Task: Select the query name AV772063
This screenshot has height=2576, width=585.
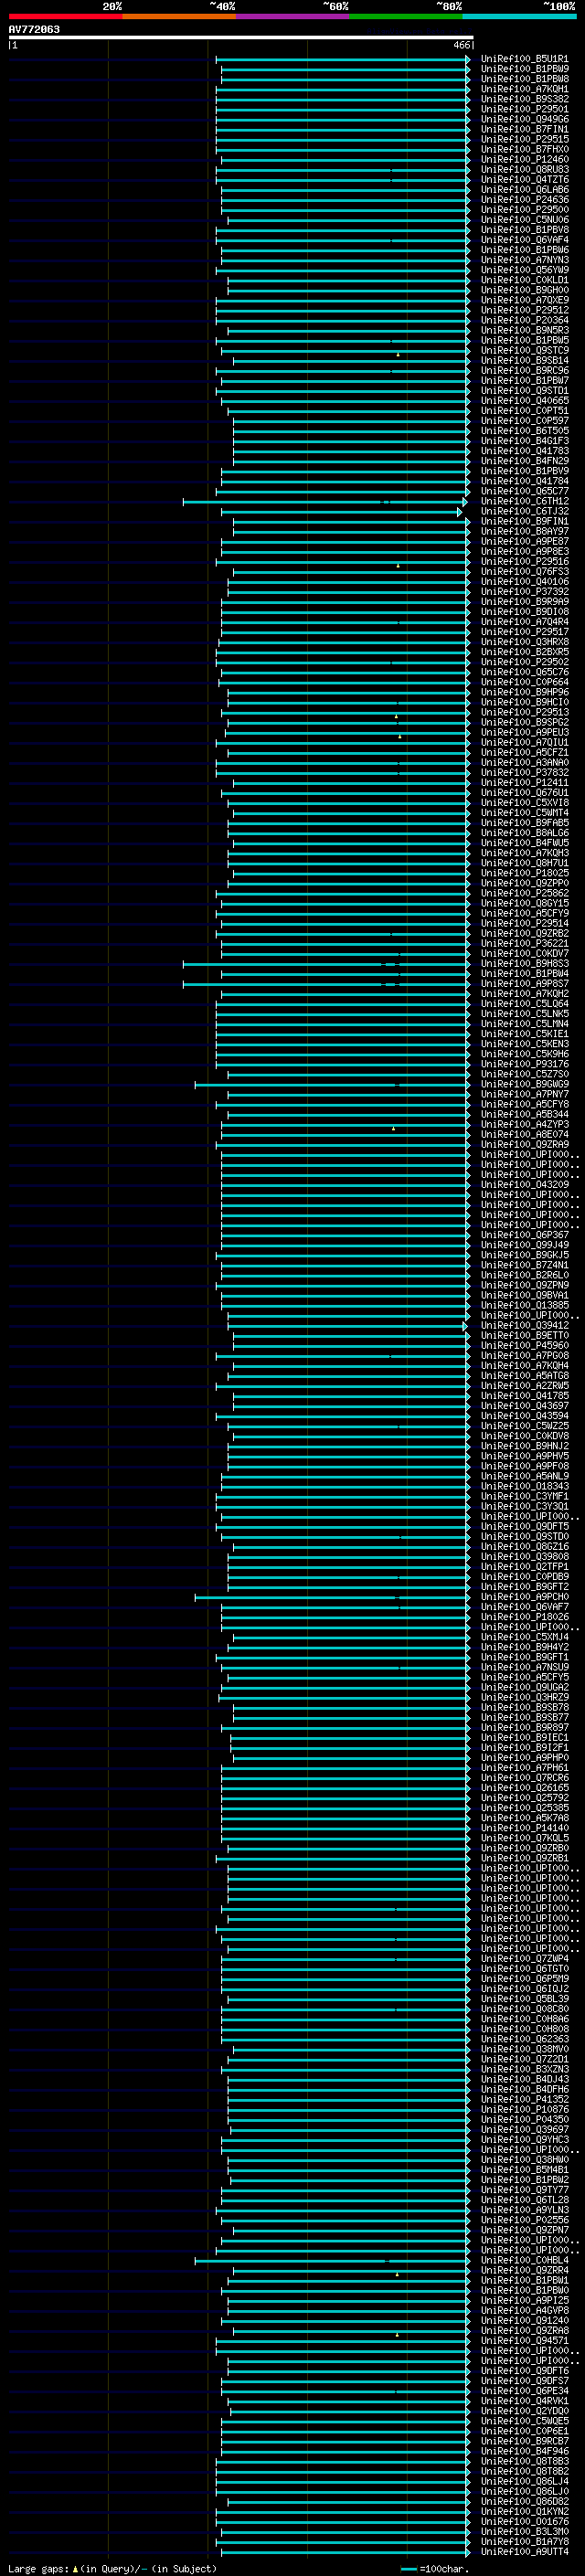Action: click(x=34, y=30)
